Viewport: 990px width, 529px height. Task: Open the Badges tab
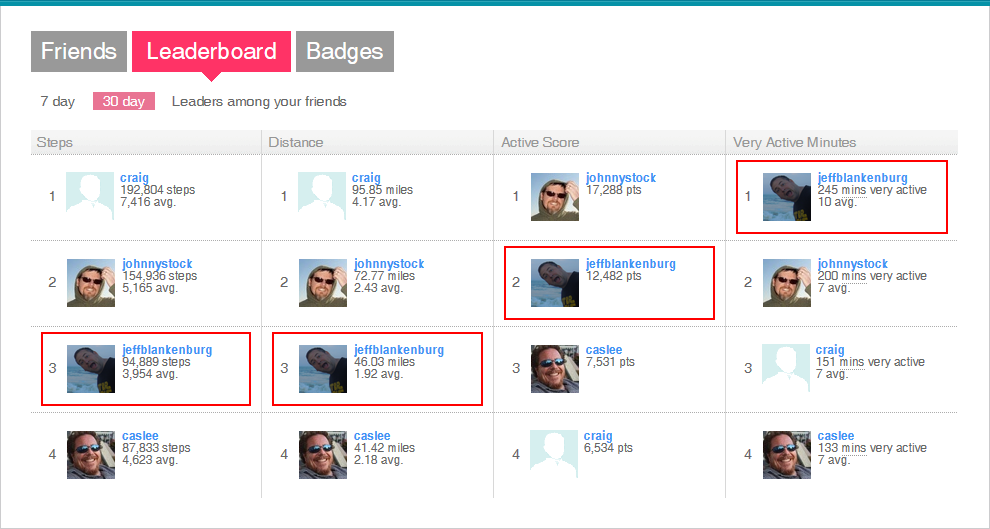click(345, 52)
